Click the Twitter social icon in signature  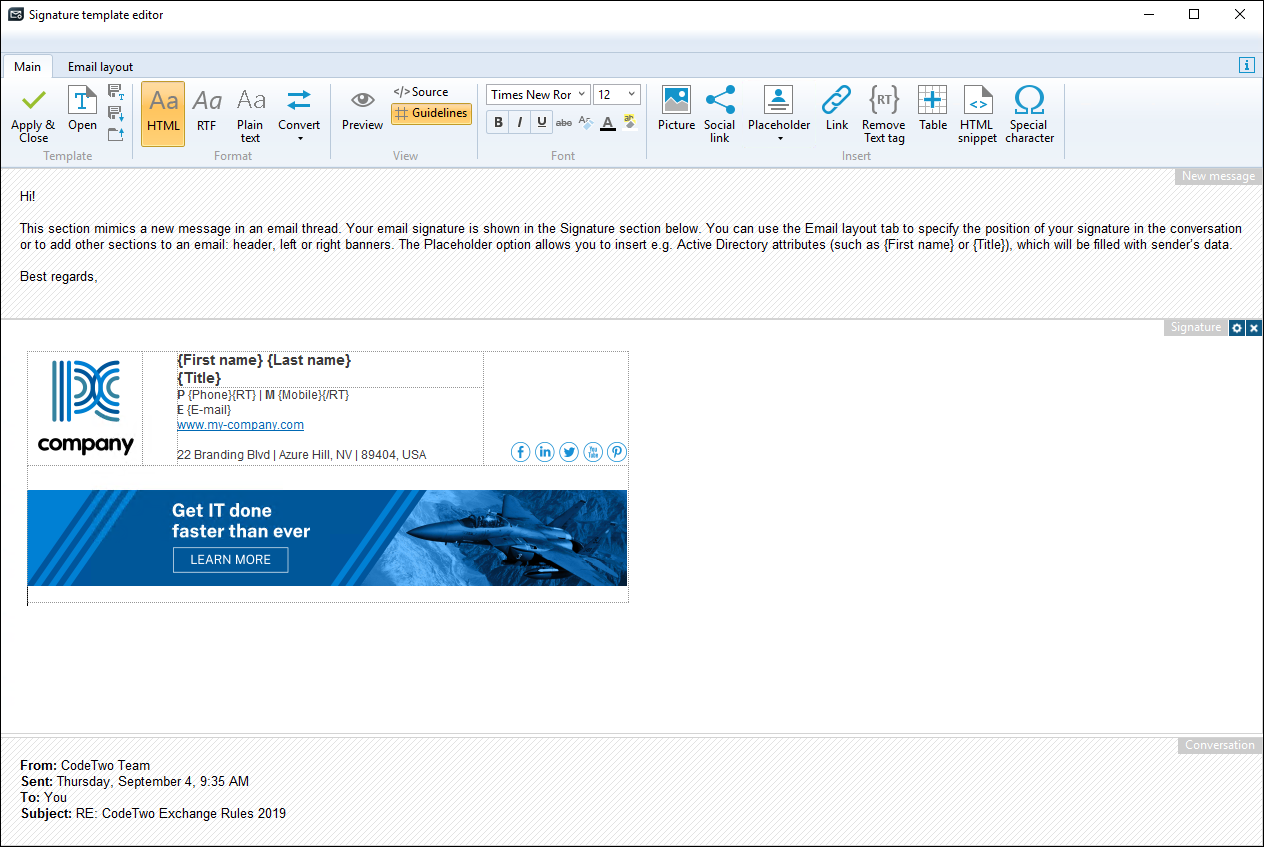569,452
